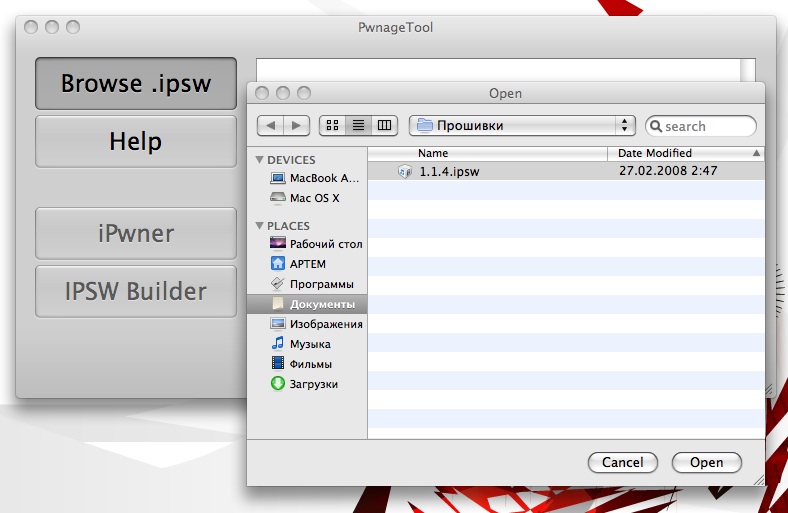Open IPSW Builder in PwnageTool
This screenshot has height=513, width=788.
(136, 291)
